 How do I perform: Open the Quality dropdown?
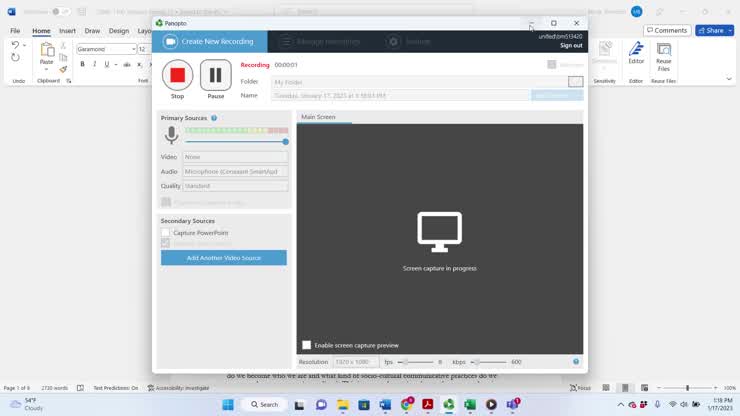(235, 186)
